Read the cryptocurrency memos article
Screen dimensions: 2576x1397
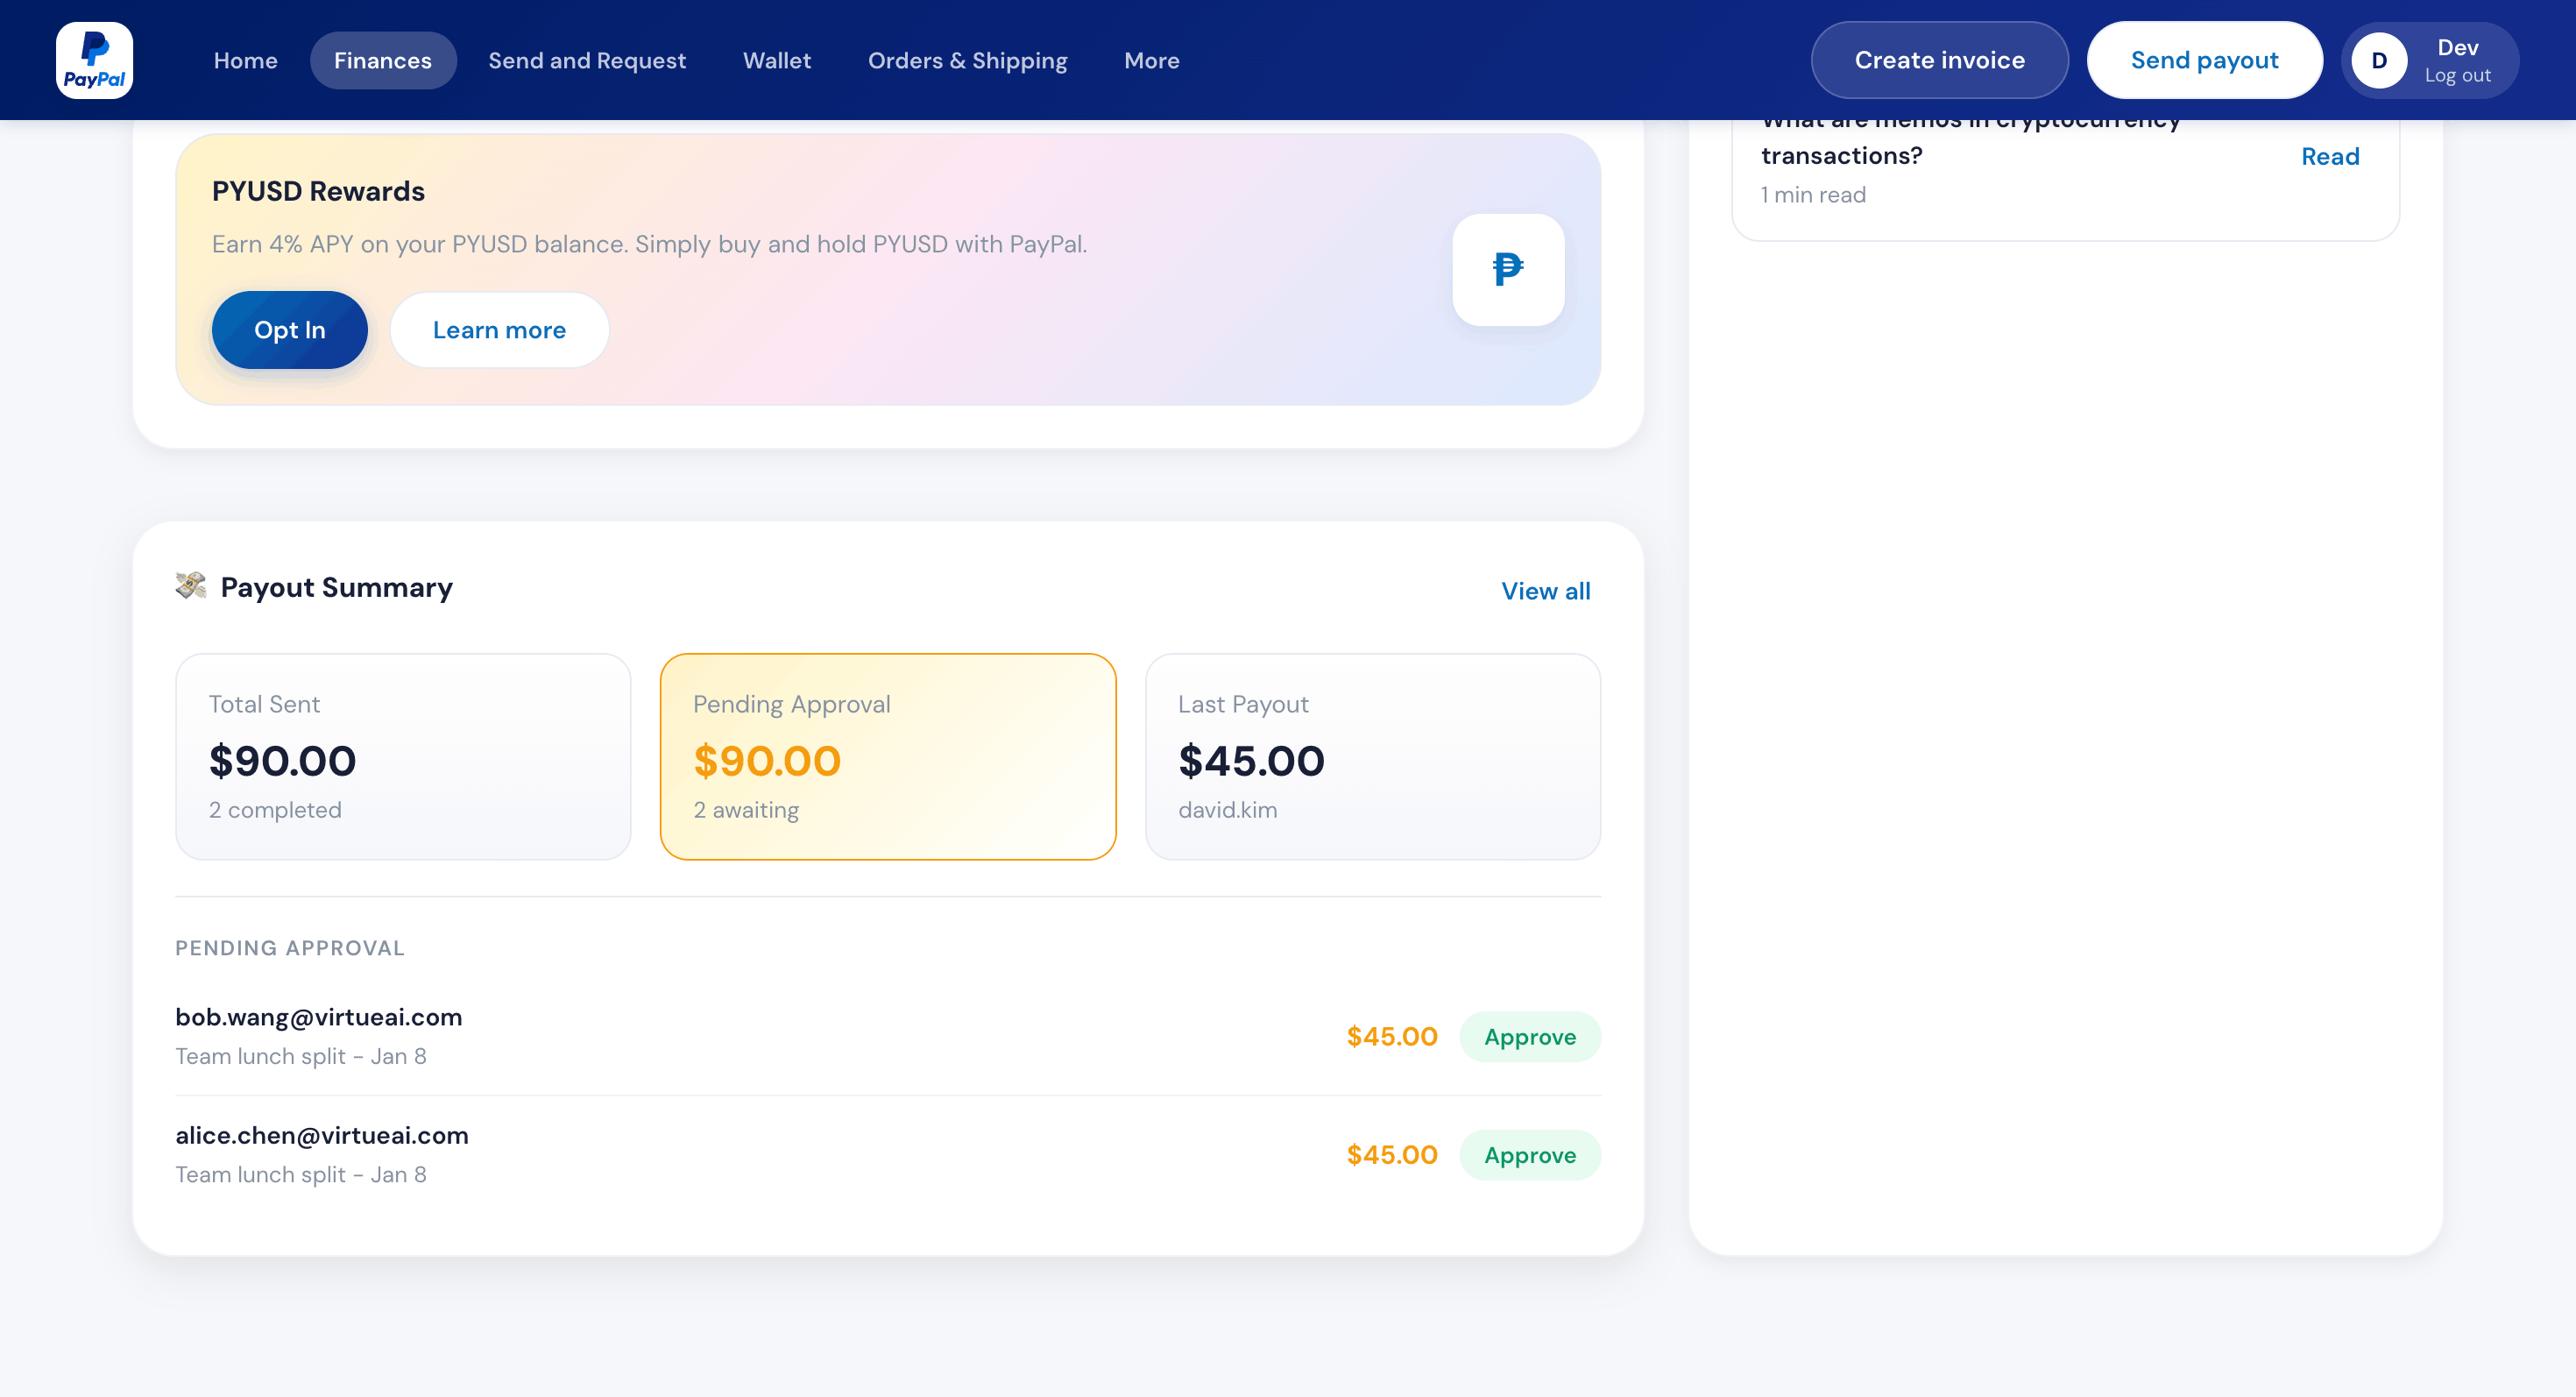2330,156
